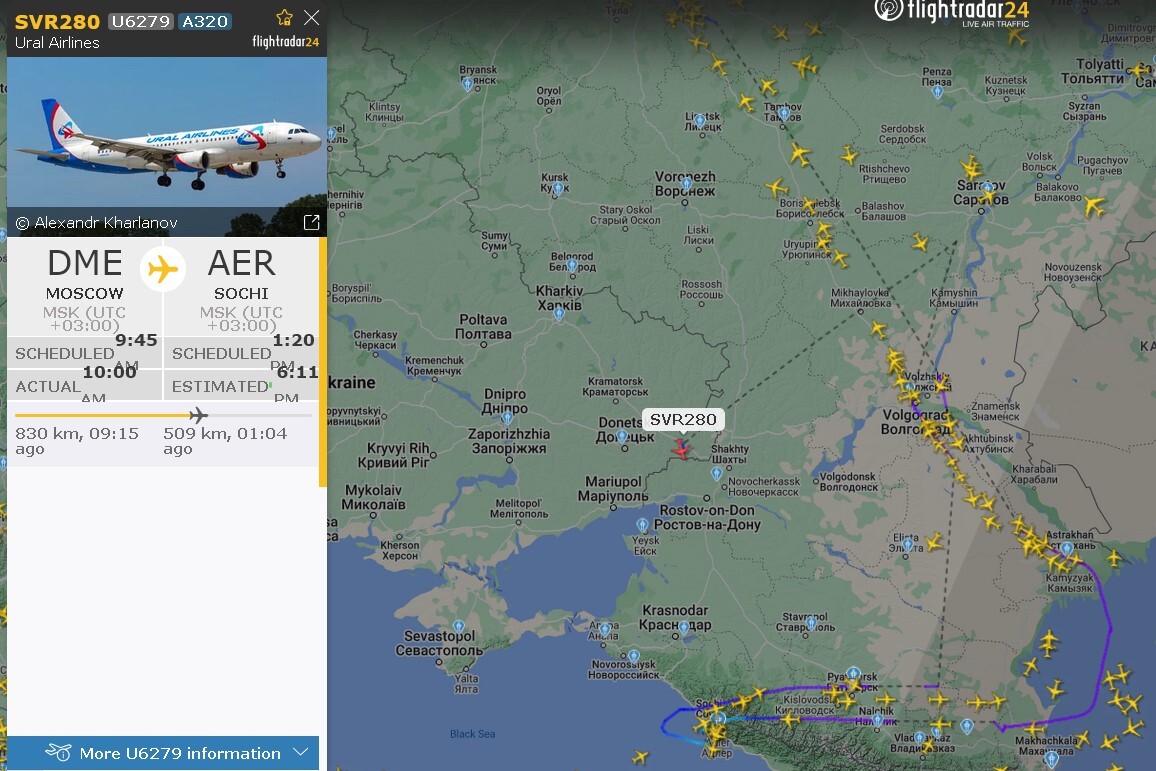Close the SVR280 flight details panel
1156x771 pixels.
[312, 18]
